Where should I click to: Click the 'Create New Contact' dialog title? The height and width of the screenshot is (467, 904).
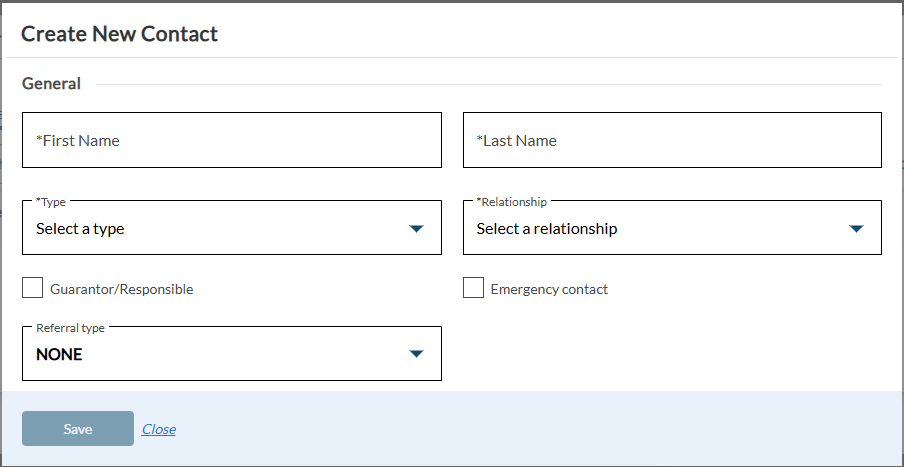pos(119,34)
